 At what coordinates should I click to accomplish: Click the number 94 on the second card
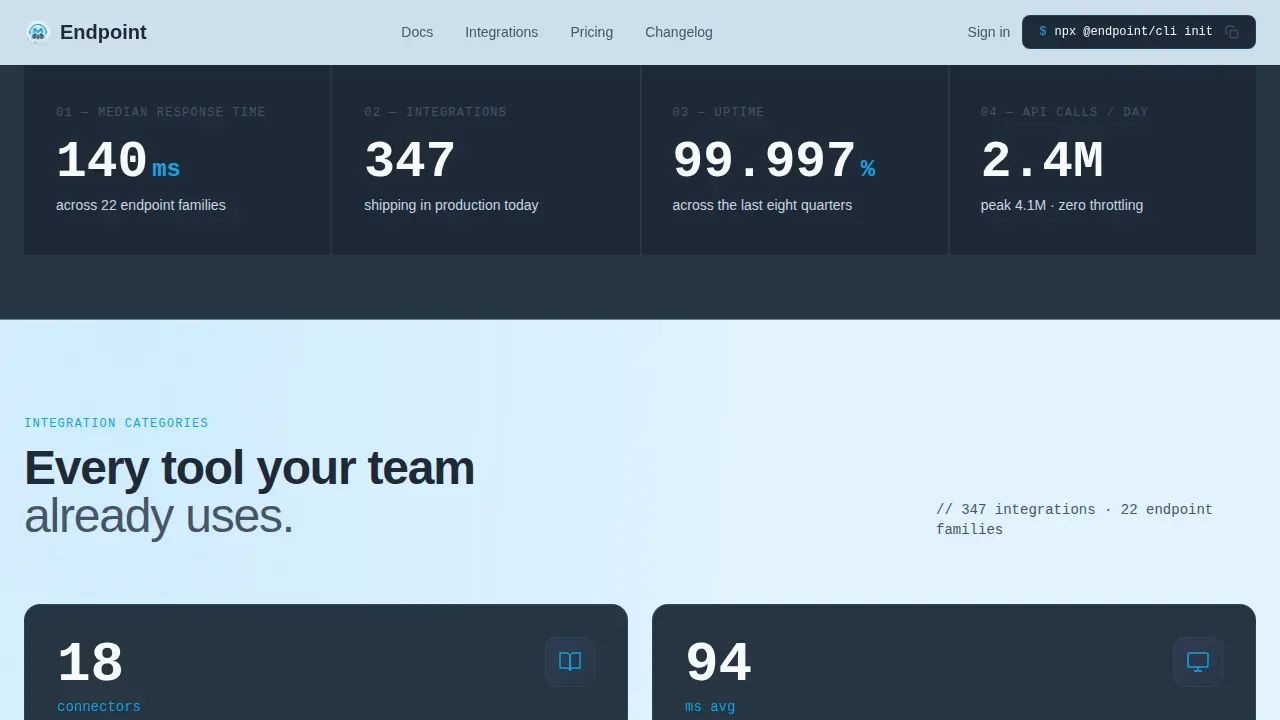[718, 664]
